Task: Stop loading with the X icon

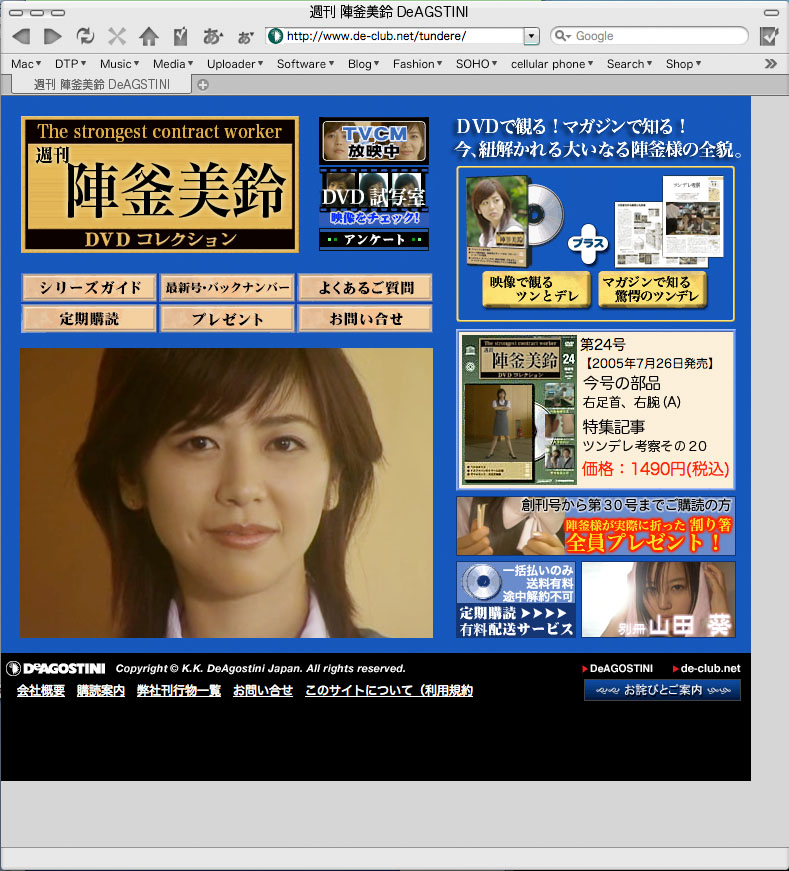Action: pyautogui.click(x=117, y=37)
